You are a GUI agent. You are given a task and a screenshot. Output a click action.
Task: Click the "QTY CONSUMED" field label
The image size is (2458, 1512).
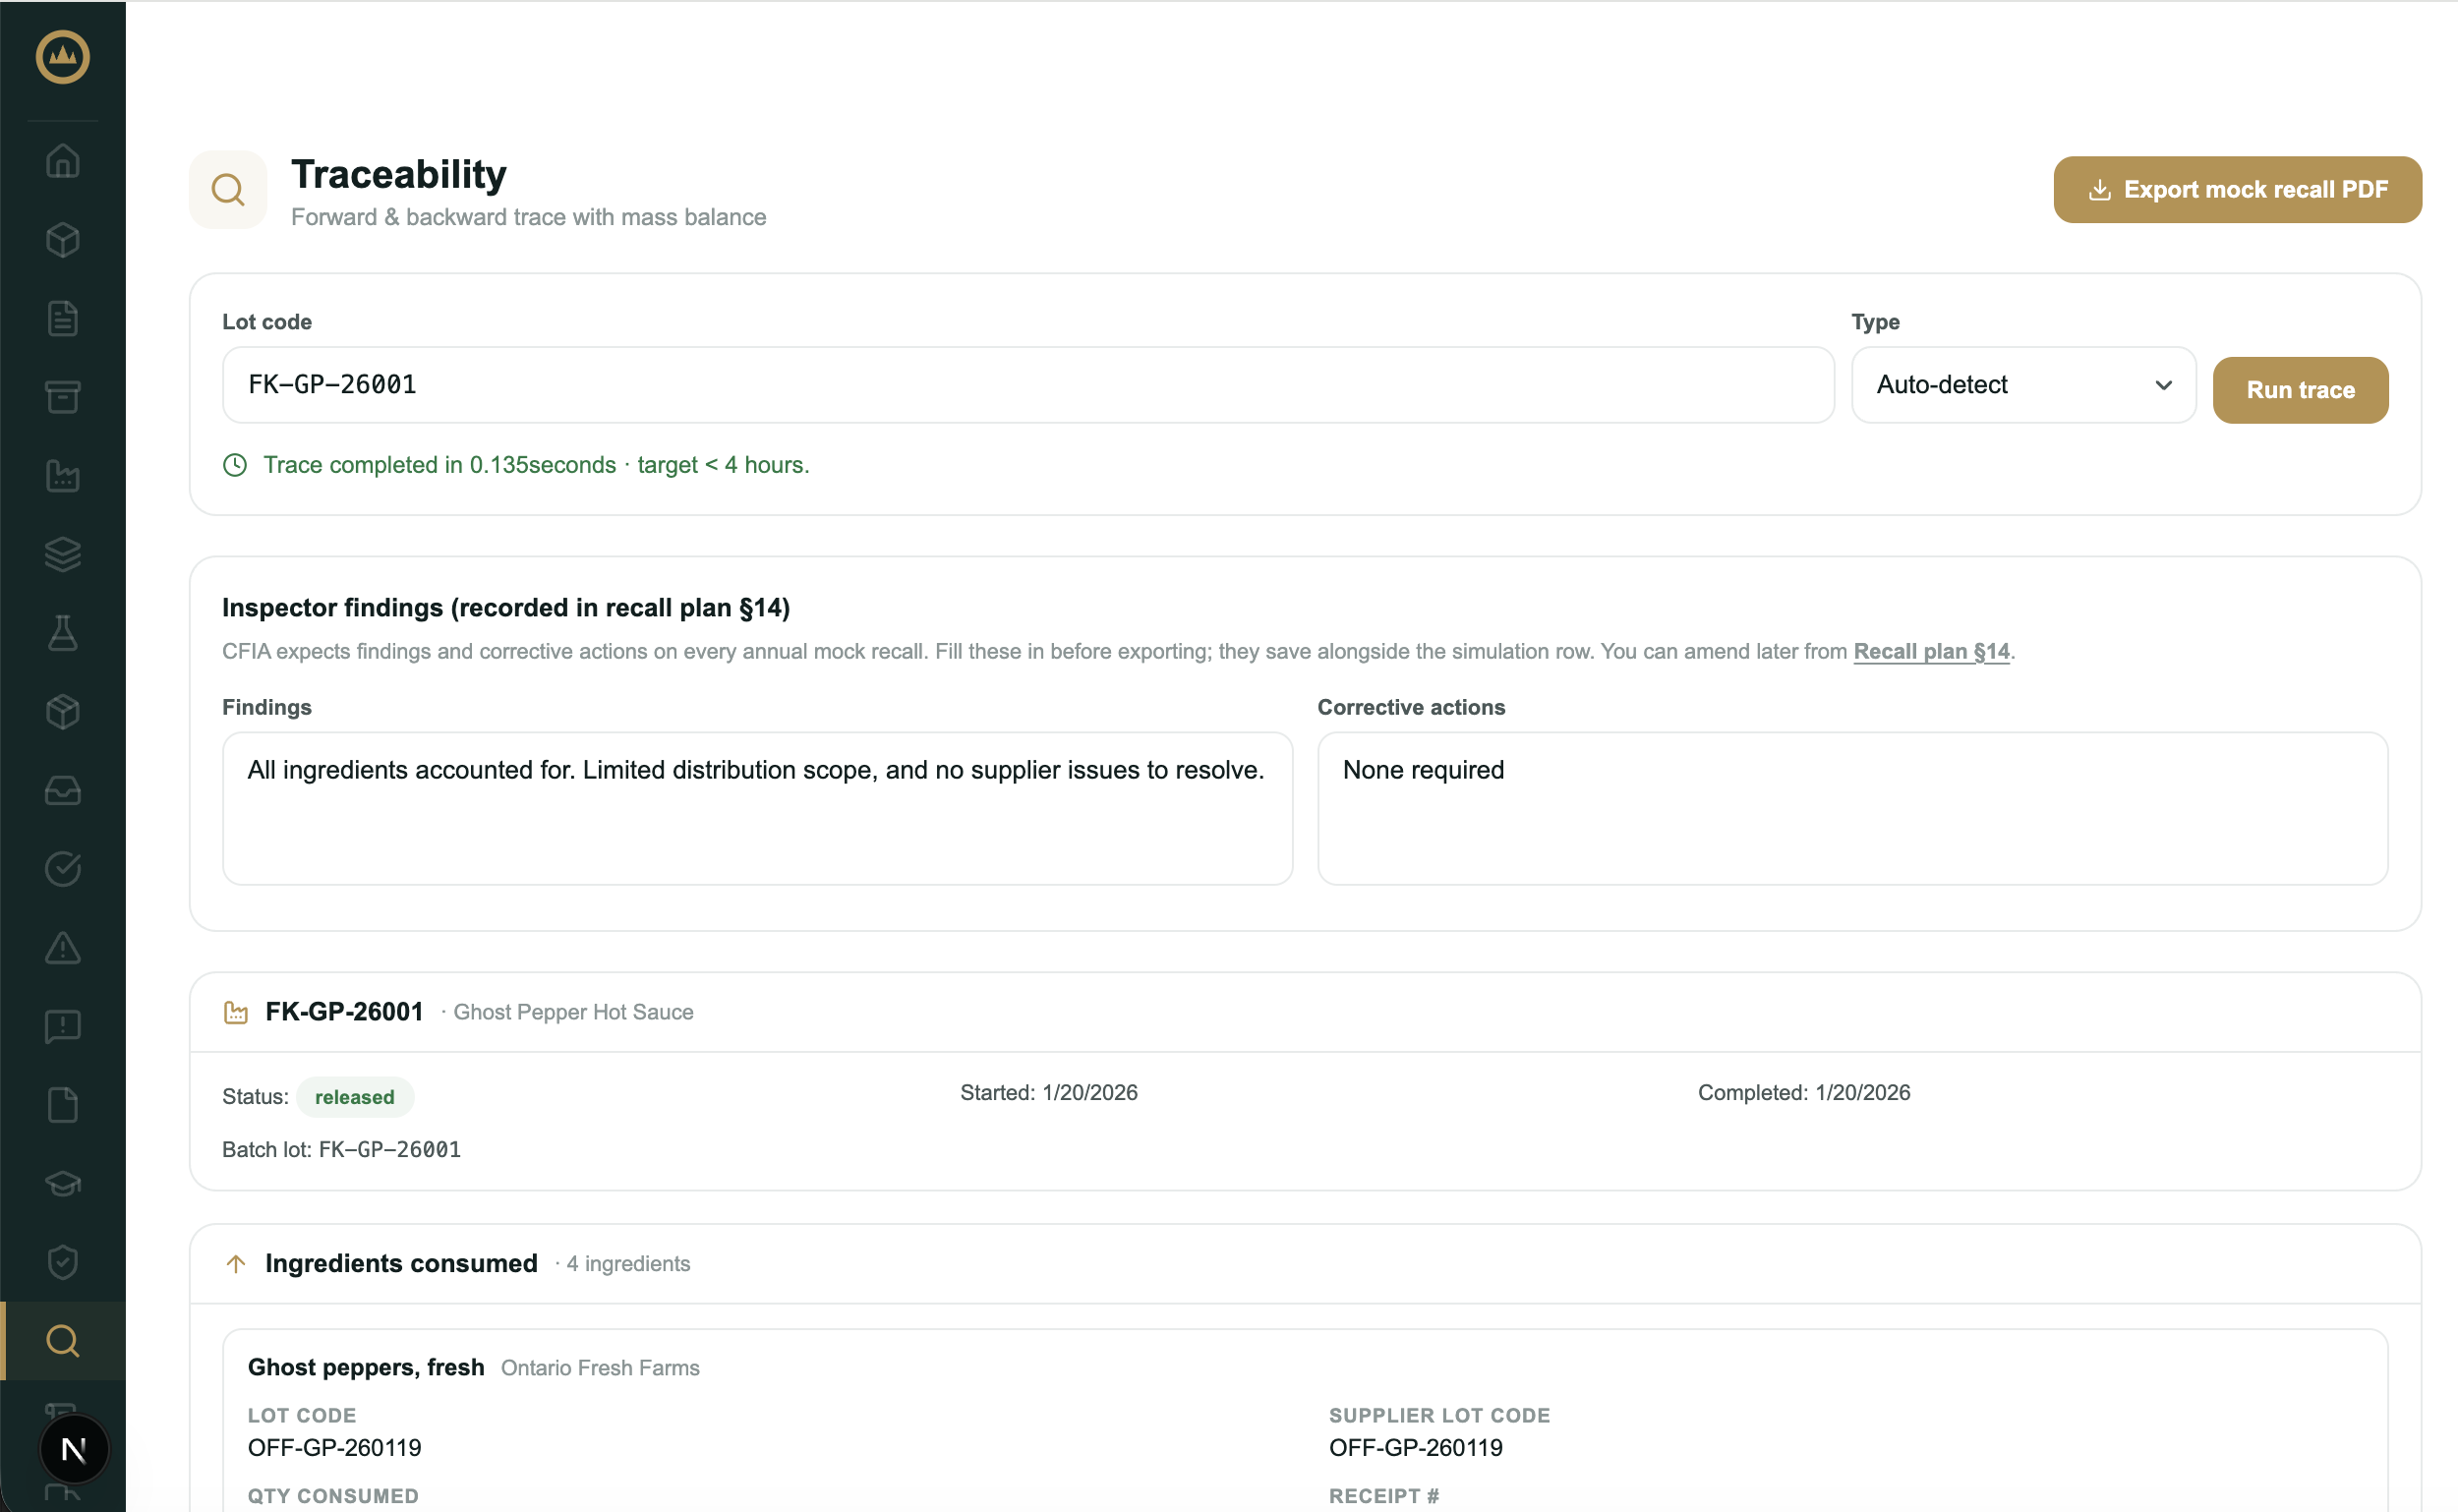[x=334, y=1496]
